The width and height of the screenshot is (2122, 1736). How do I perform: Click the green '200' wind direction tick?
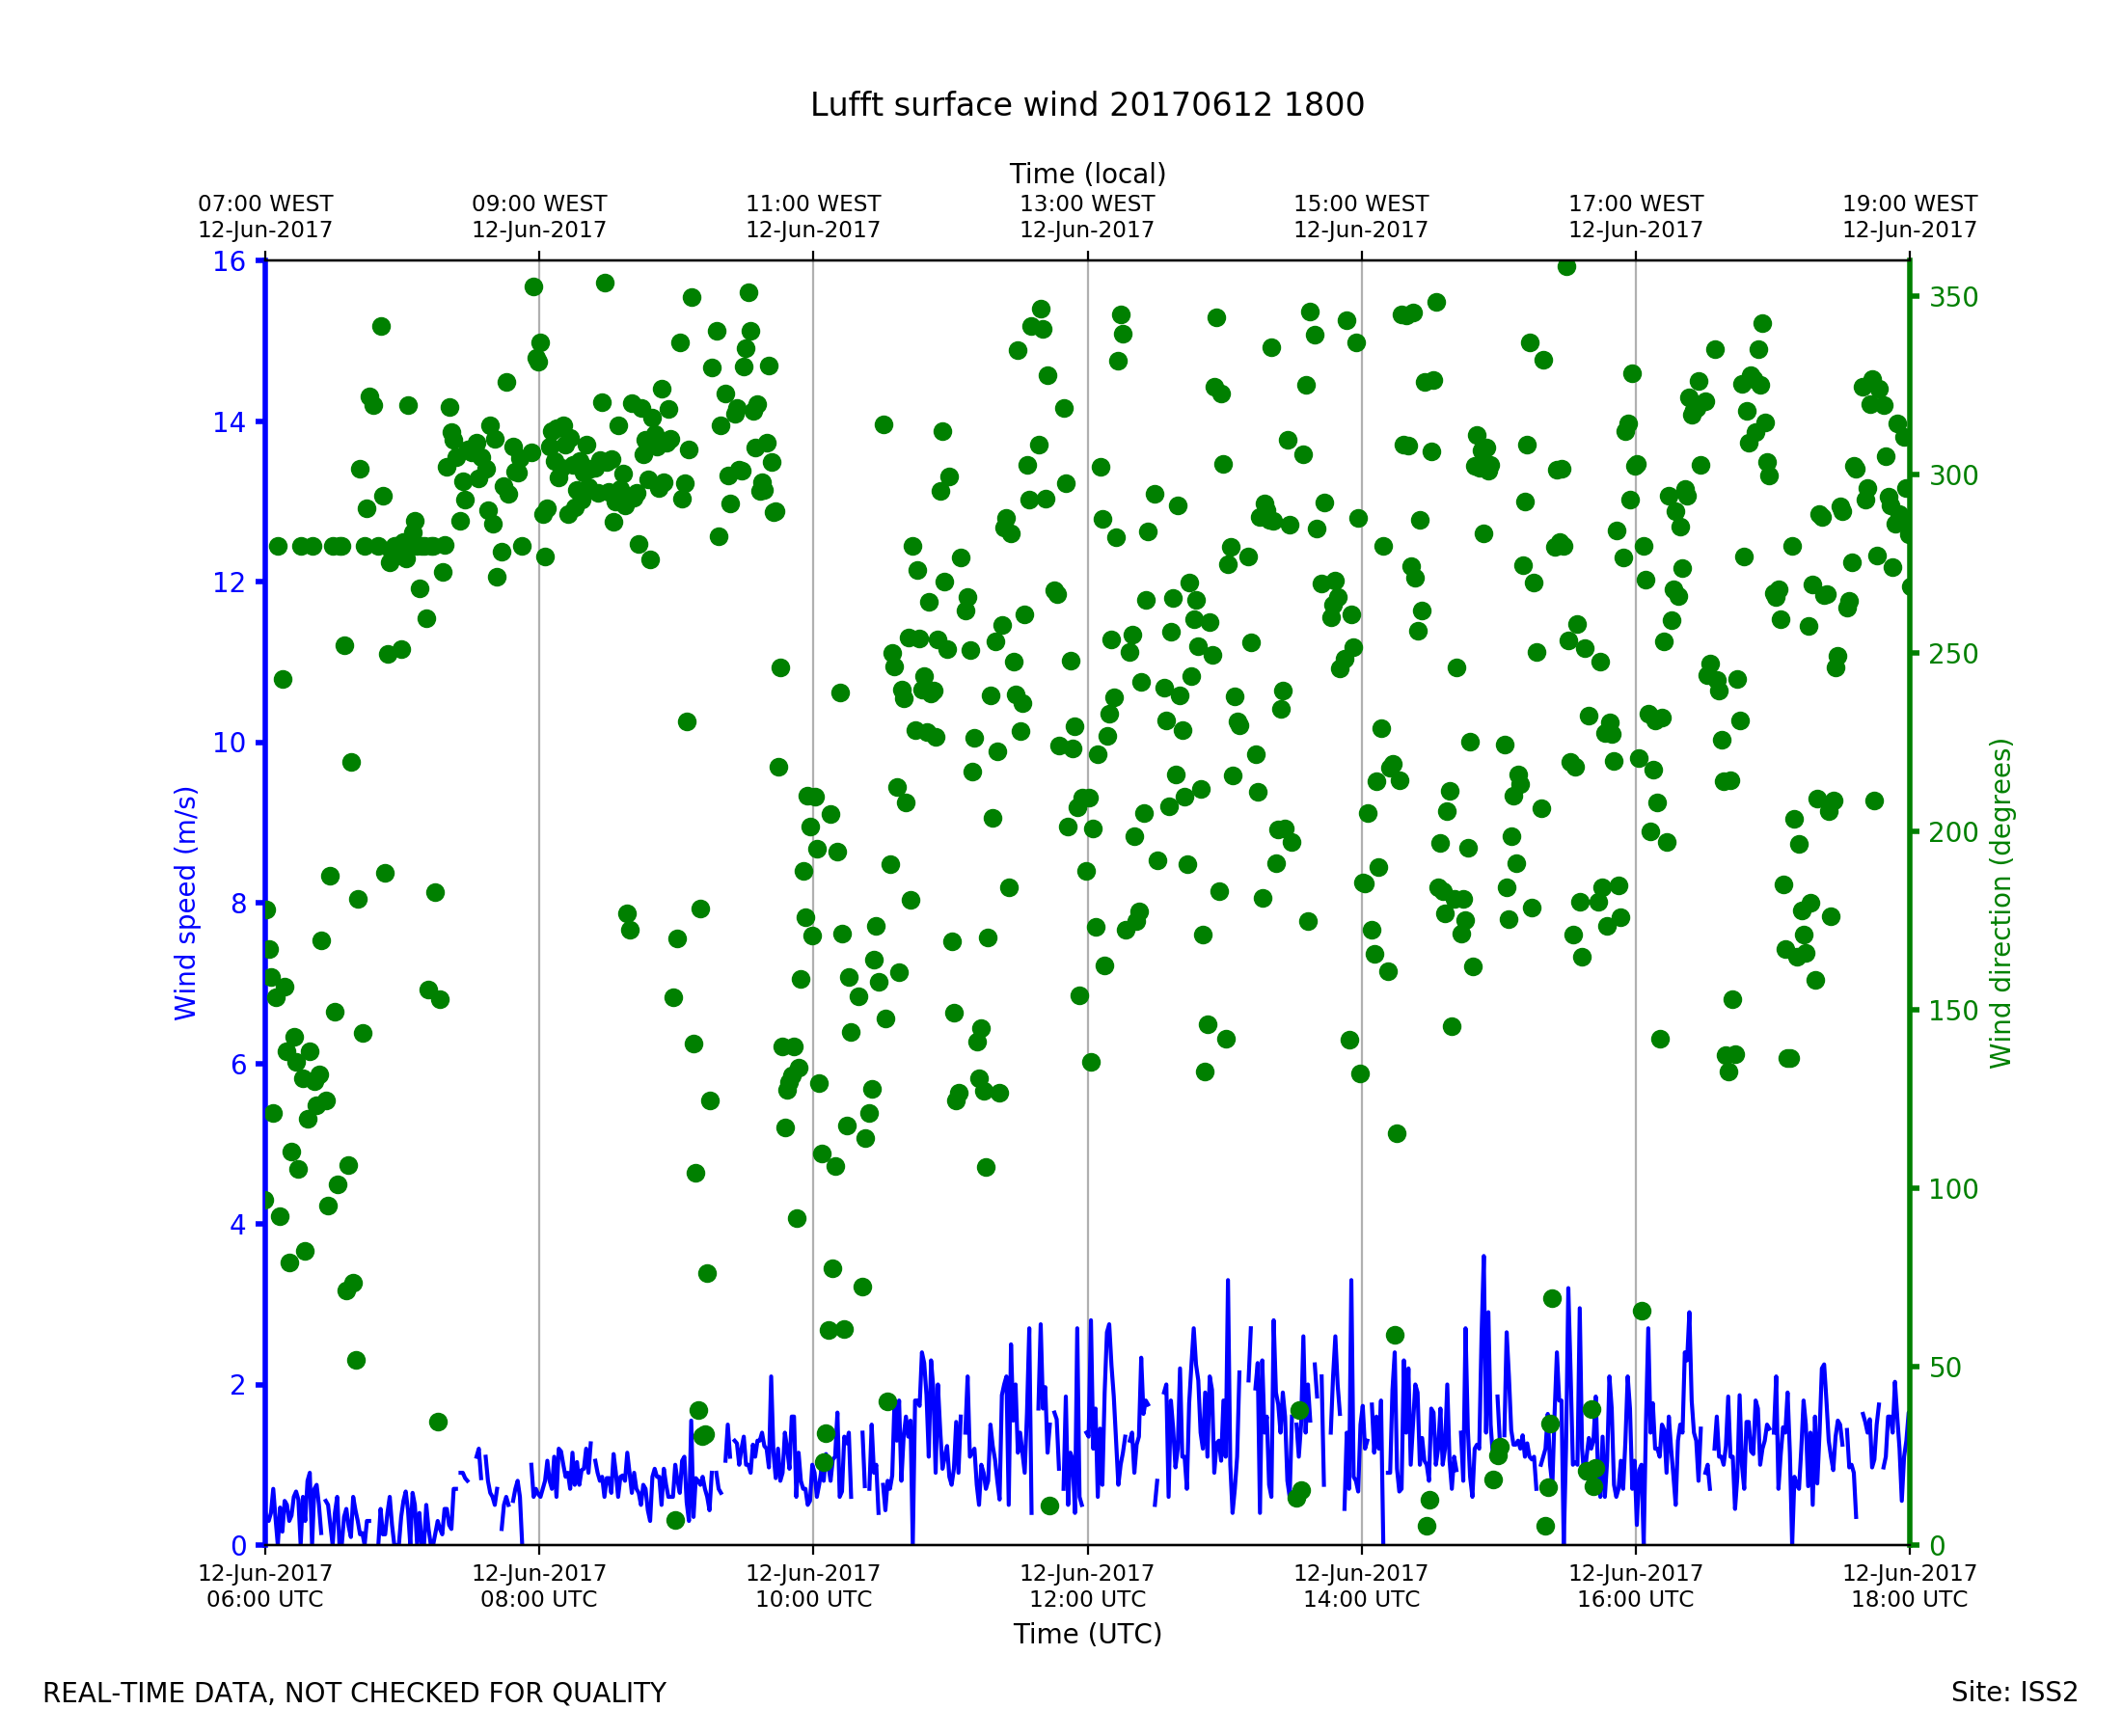(1953, 833)
